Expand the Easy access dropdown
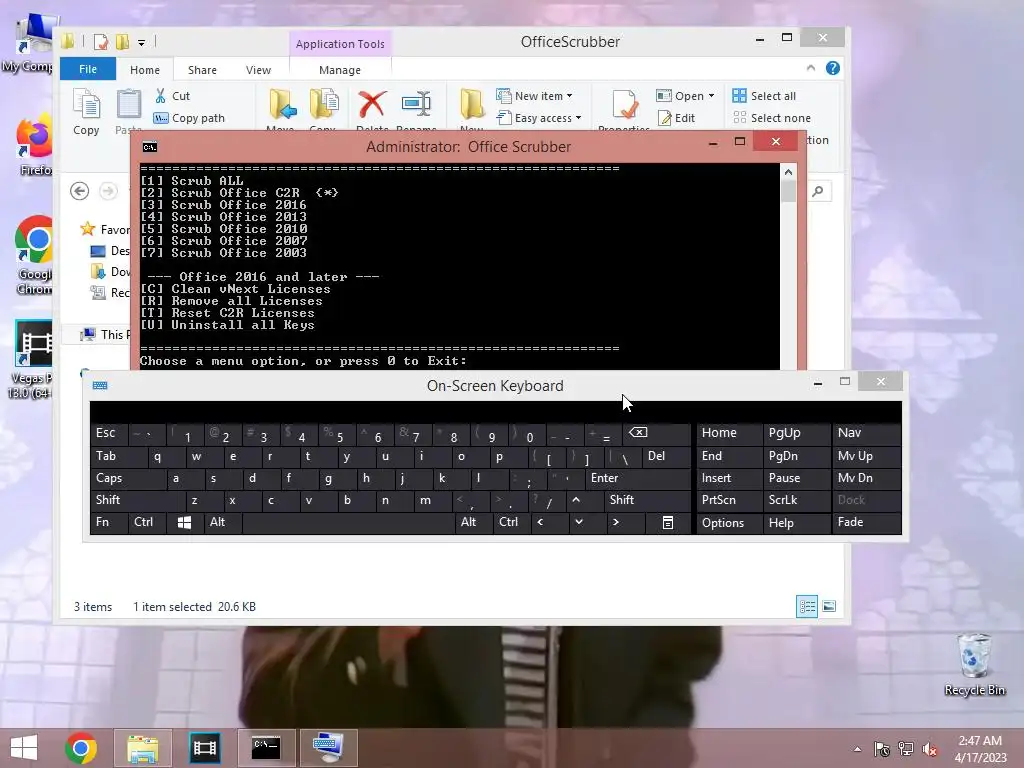The image size is (1024, 768). pyautogui.click(x=578, y=118)
